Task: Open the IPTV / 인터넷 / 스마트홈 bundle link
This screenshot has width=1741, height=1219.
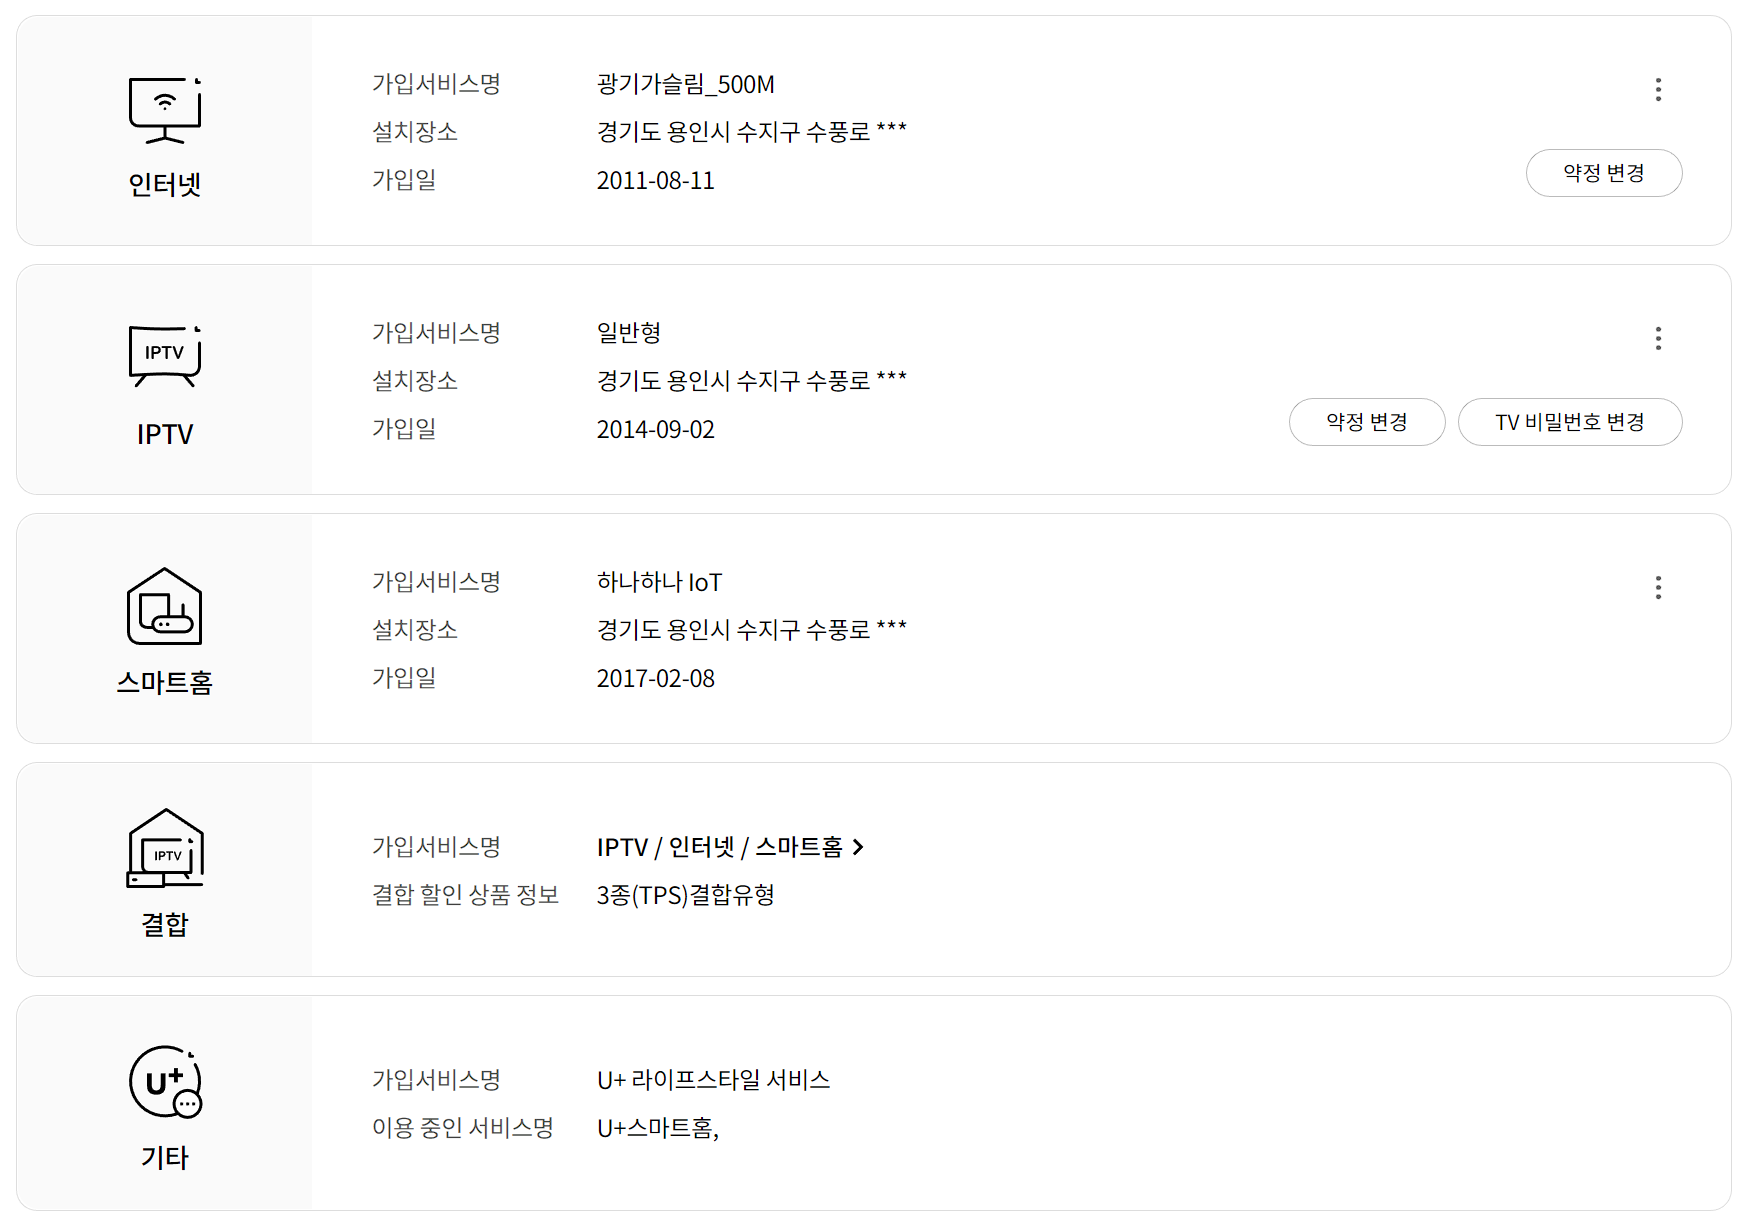Action: [x=720, y=848]
